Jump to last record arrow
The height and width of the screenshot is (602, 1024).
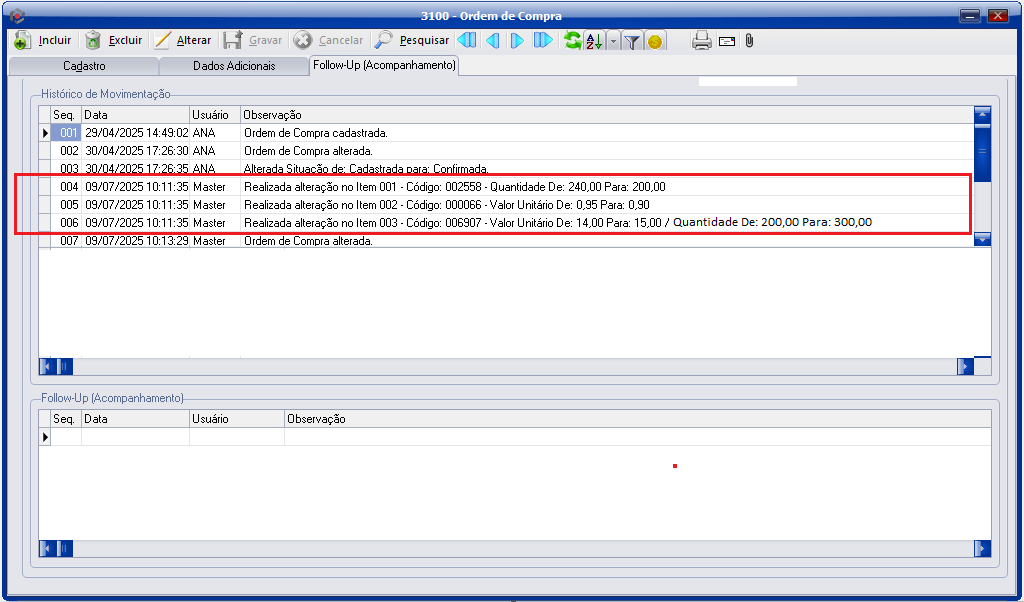coord(542,41)
